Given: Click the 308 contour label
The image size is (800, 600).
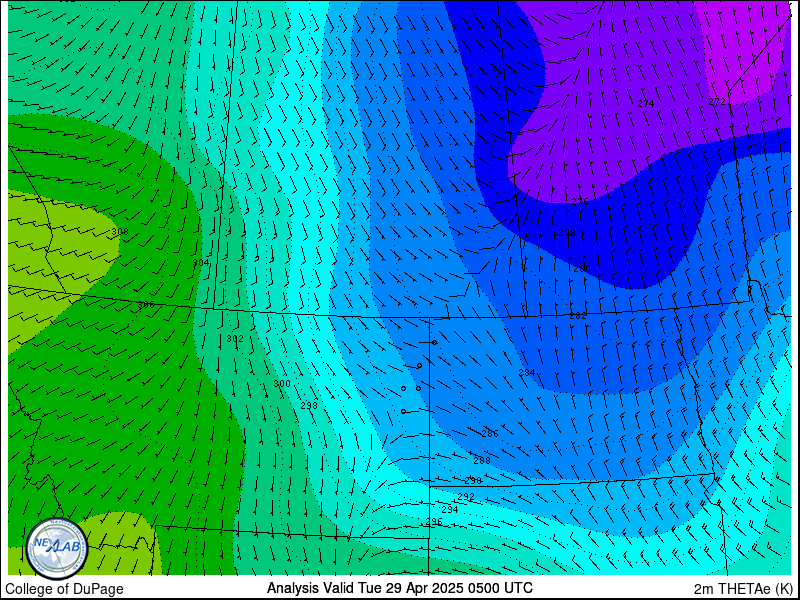Looking at the screenshot, I should coord(120,232).
